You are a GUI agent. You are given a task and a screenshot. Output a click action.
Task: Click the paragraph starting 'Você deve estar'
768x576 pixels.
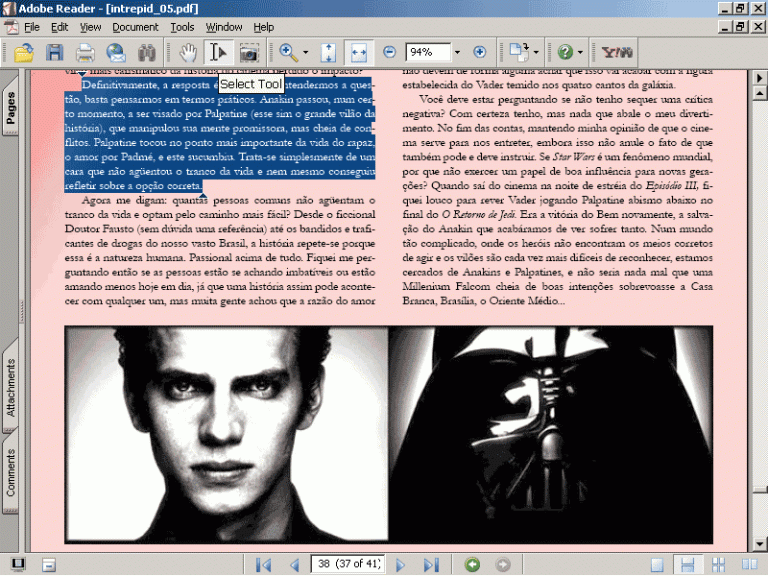tap(557, 200)
